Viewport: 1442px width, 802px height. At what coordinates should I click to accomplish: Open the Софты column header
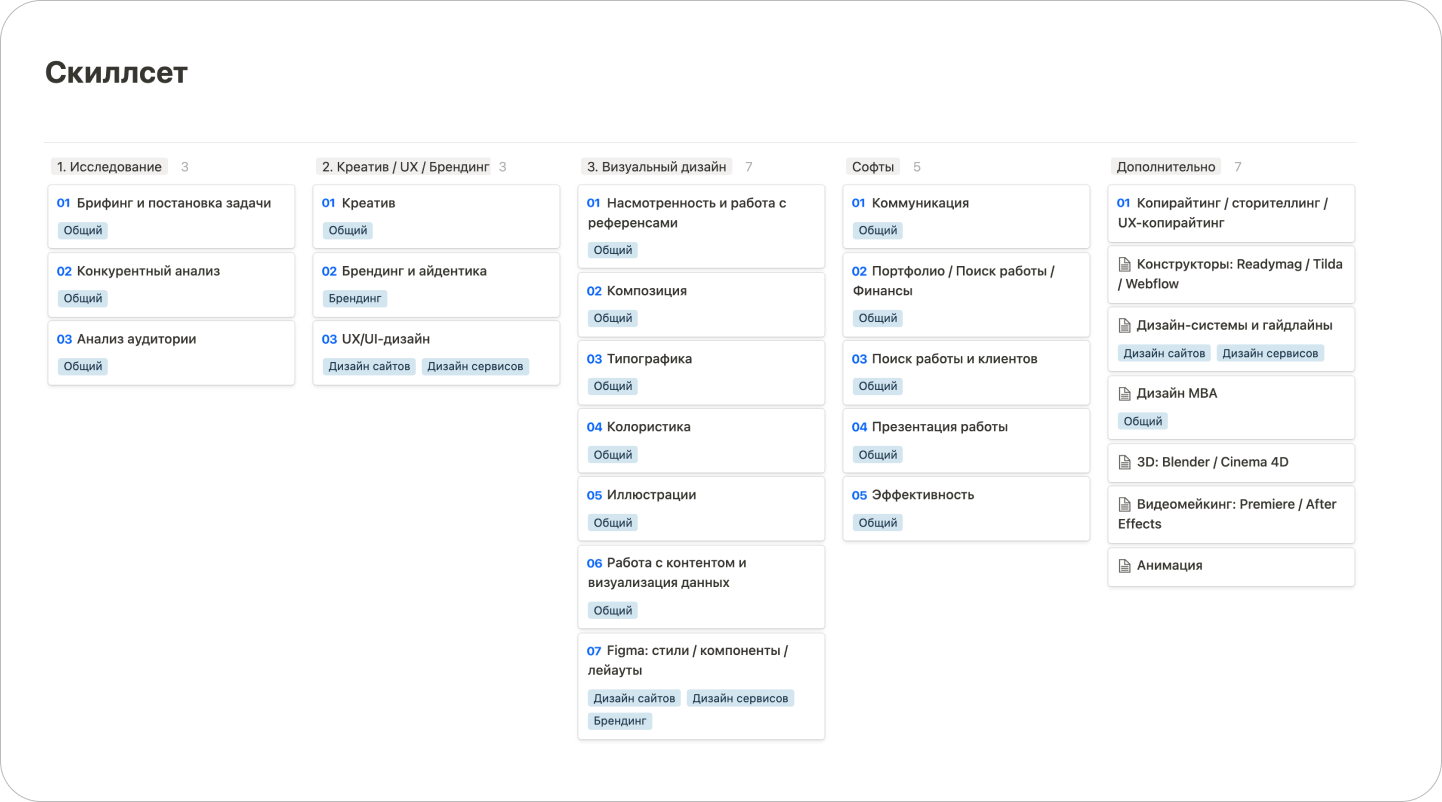873,167
